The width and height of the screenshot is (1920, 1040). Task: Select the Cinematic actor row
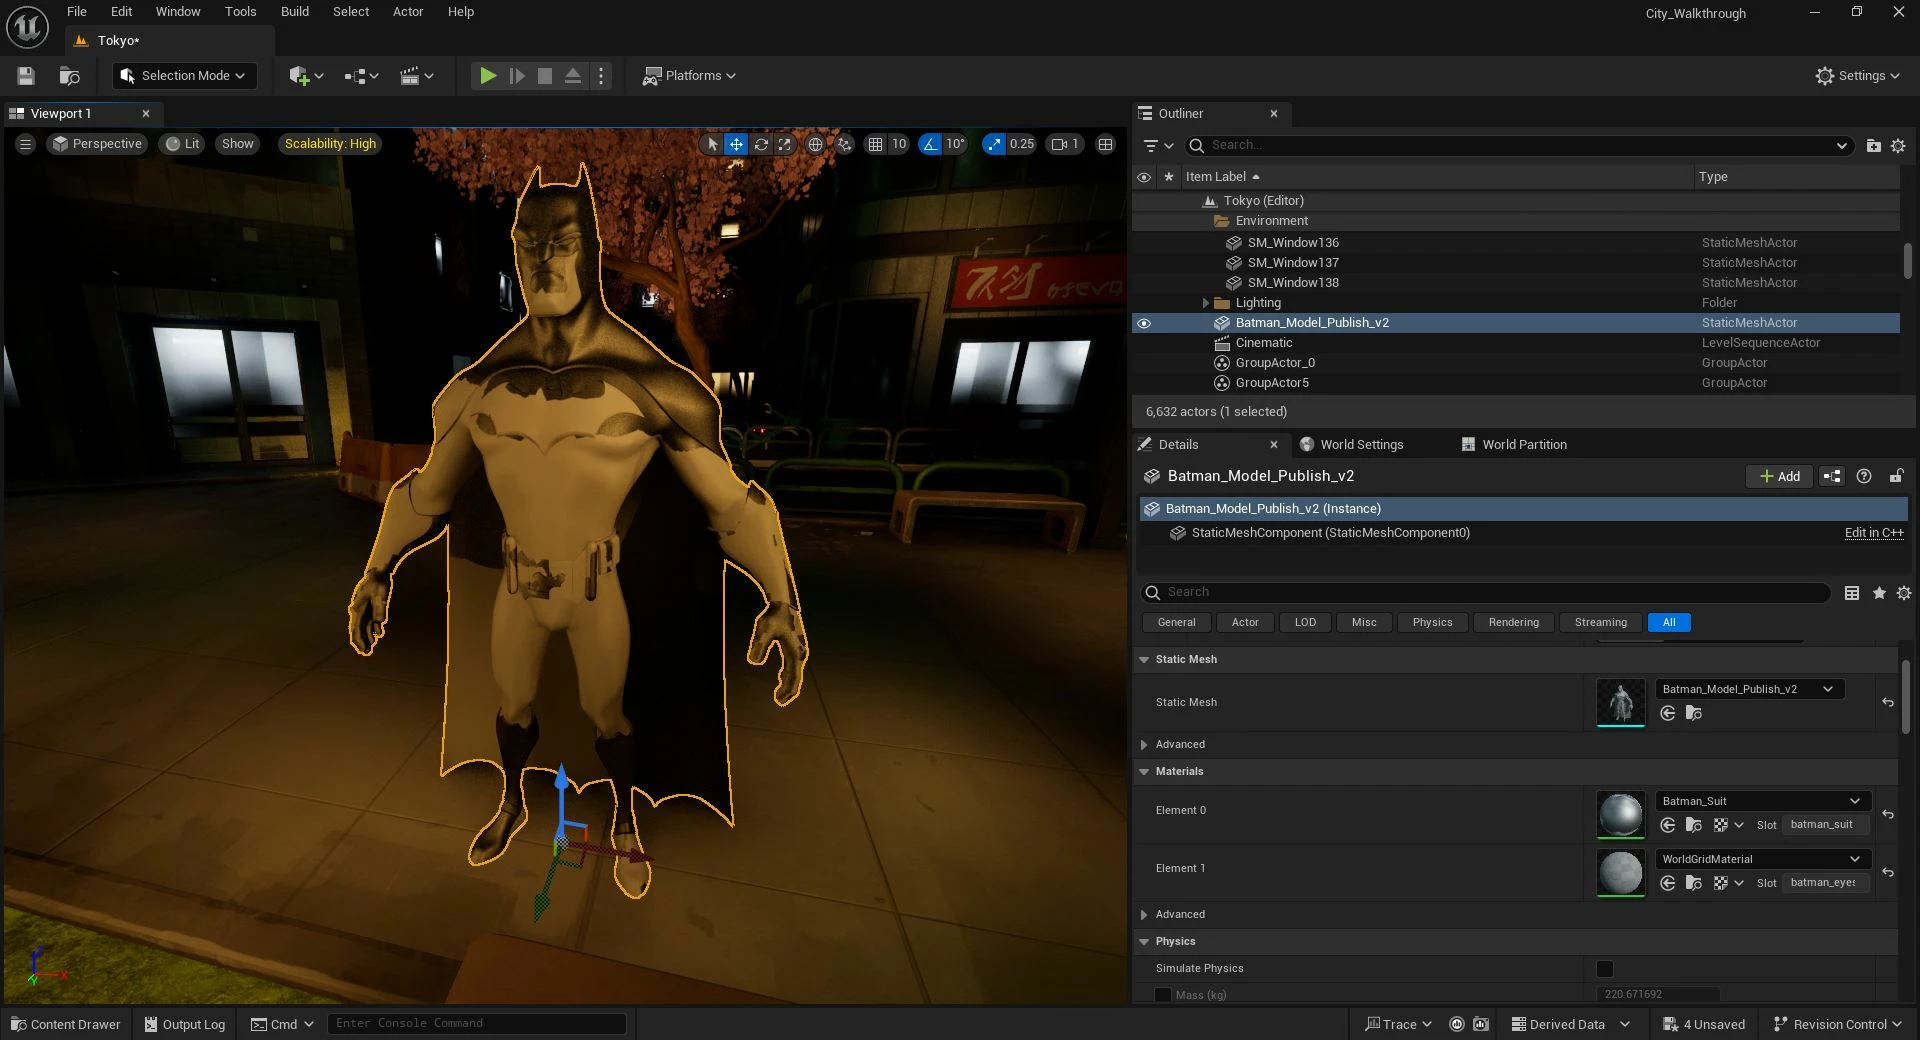[1516, 343]
